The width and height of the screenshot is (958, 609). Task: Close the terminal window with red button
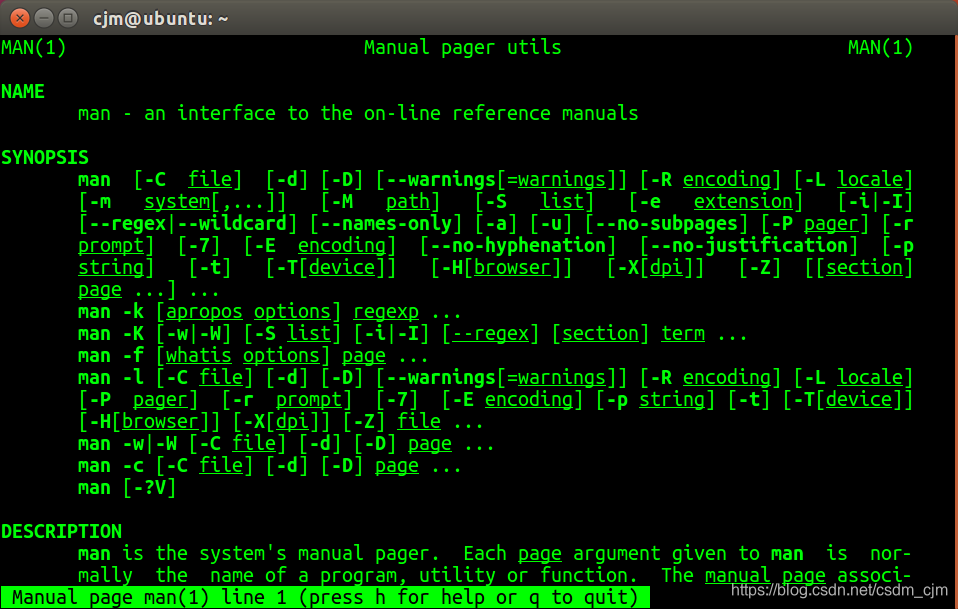click(20, 18)
